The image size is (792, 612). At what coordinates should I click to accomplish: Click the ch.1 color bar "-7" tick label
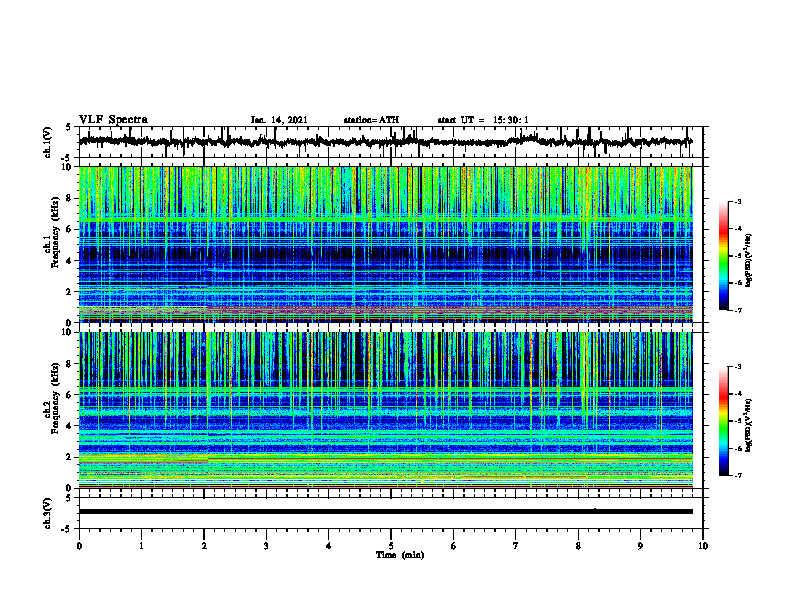(x=738, y=310)
